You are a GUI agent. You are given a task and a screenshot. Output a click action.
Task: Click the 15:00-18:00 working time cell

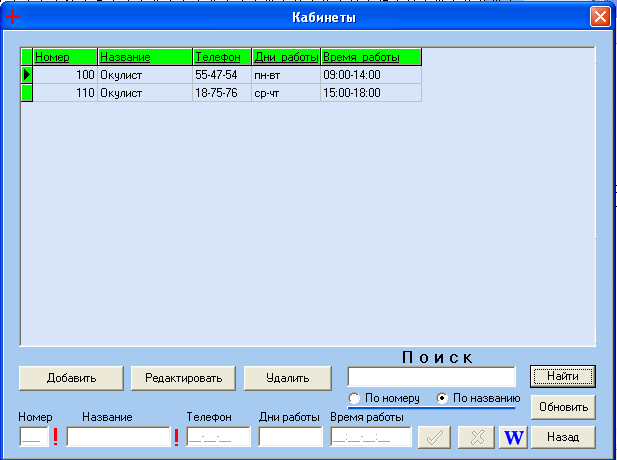point(371,93)
